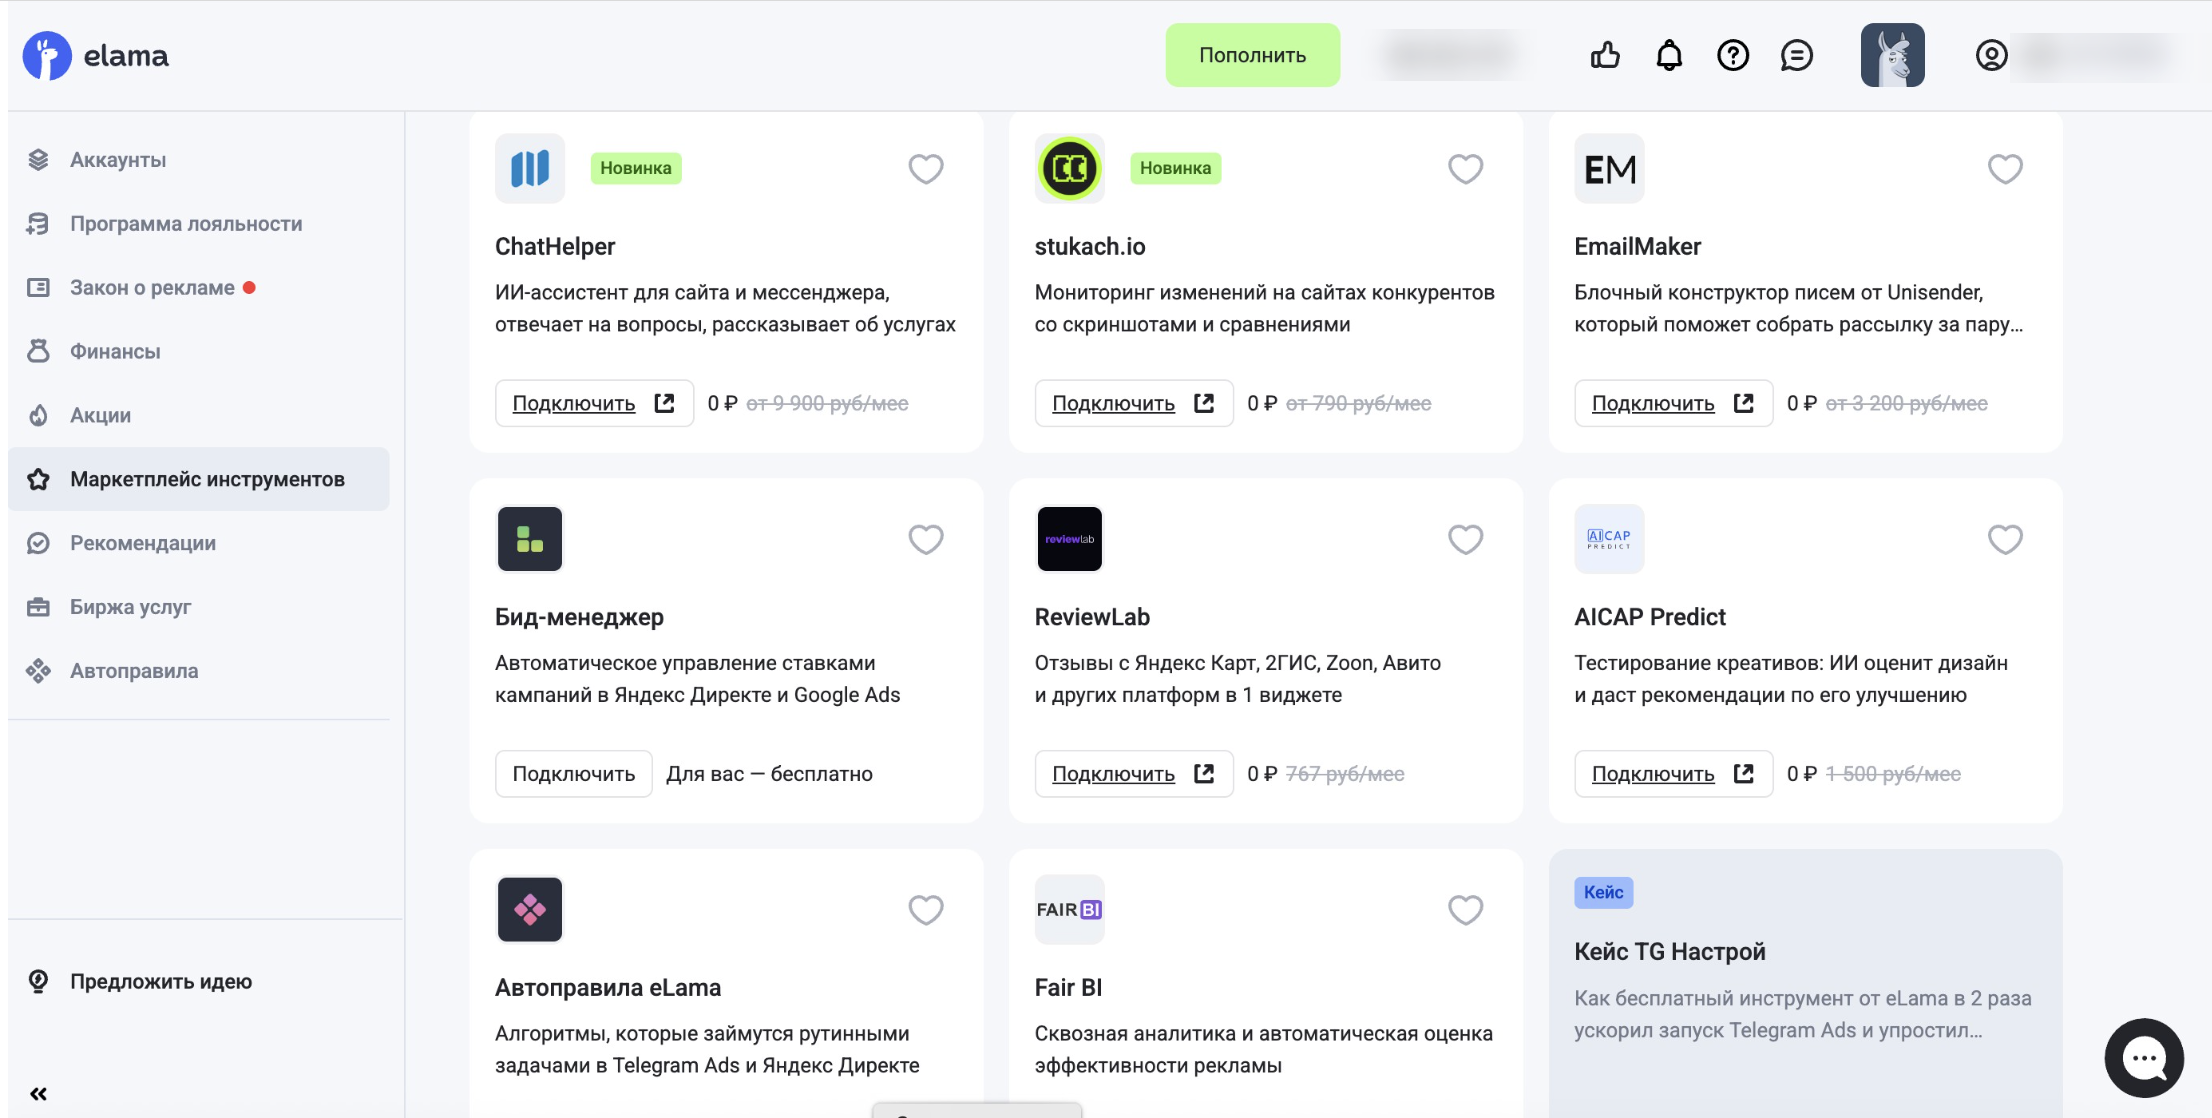Screen dimensions: 2212x1118
Task: Open the chat messages icon in header
Action: point(1797,55)
